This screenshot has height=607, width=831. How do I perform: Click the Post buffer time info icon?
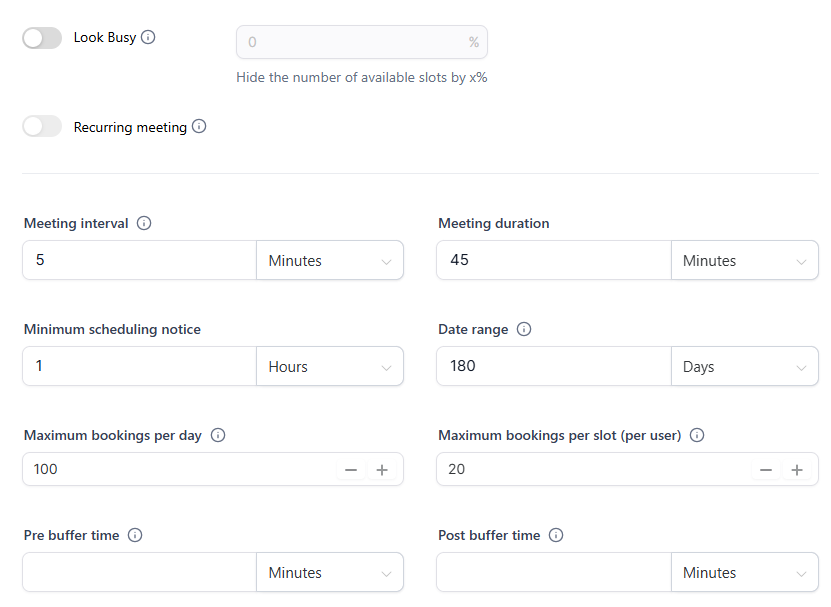click(x=556, y=535)
